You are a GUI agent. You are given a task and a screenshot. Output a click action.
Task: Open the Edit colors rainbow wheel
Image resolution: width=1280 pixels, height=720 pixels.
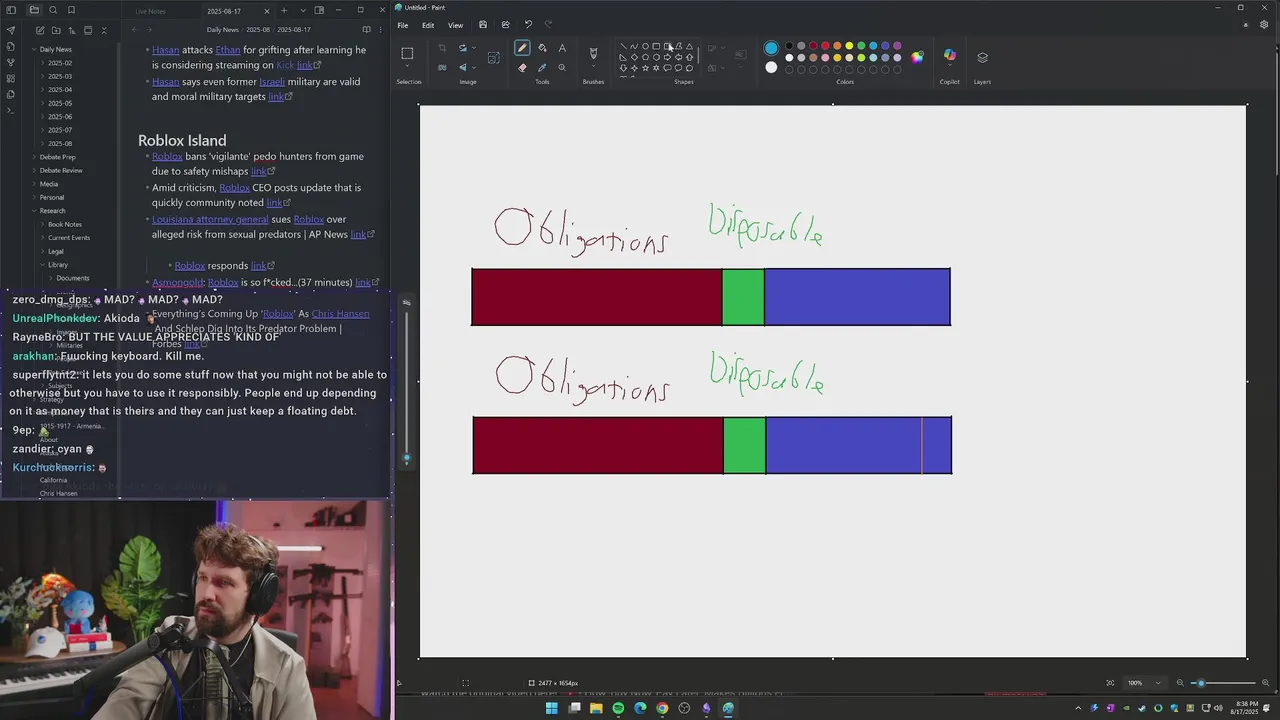[x=917, y=56]
